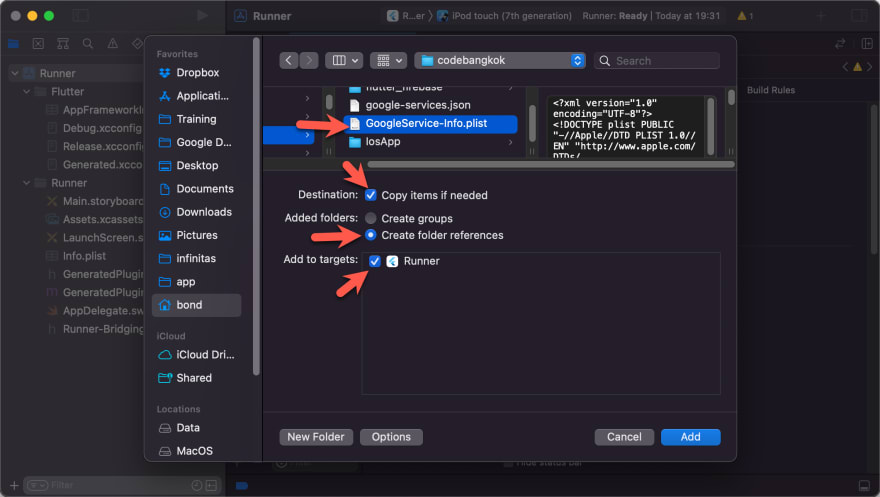880x497 pixels.
Task: Go forward in the file browser
Action: (309, 61)
